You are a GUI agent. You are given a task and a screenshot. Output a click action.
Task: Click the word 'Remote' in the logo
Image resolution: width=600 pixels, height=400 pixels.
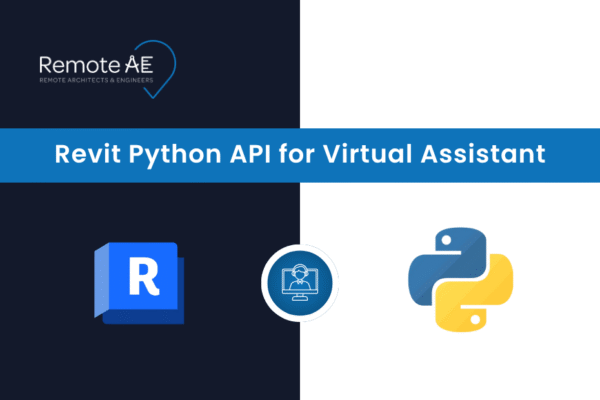coord(74,63)
